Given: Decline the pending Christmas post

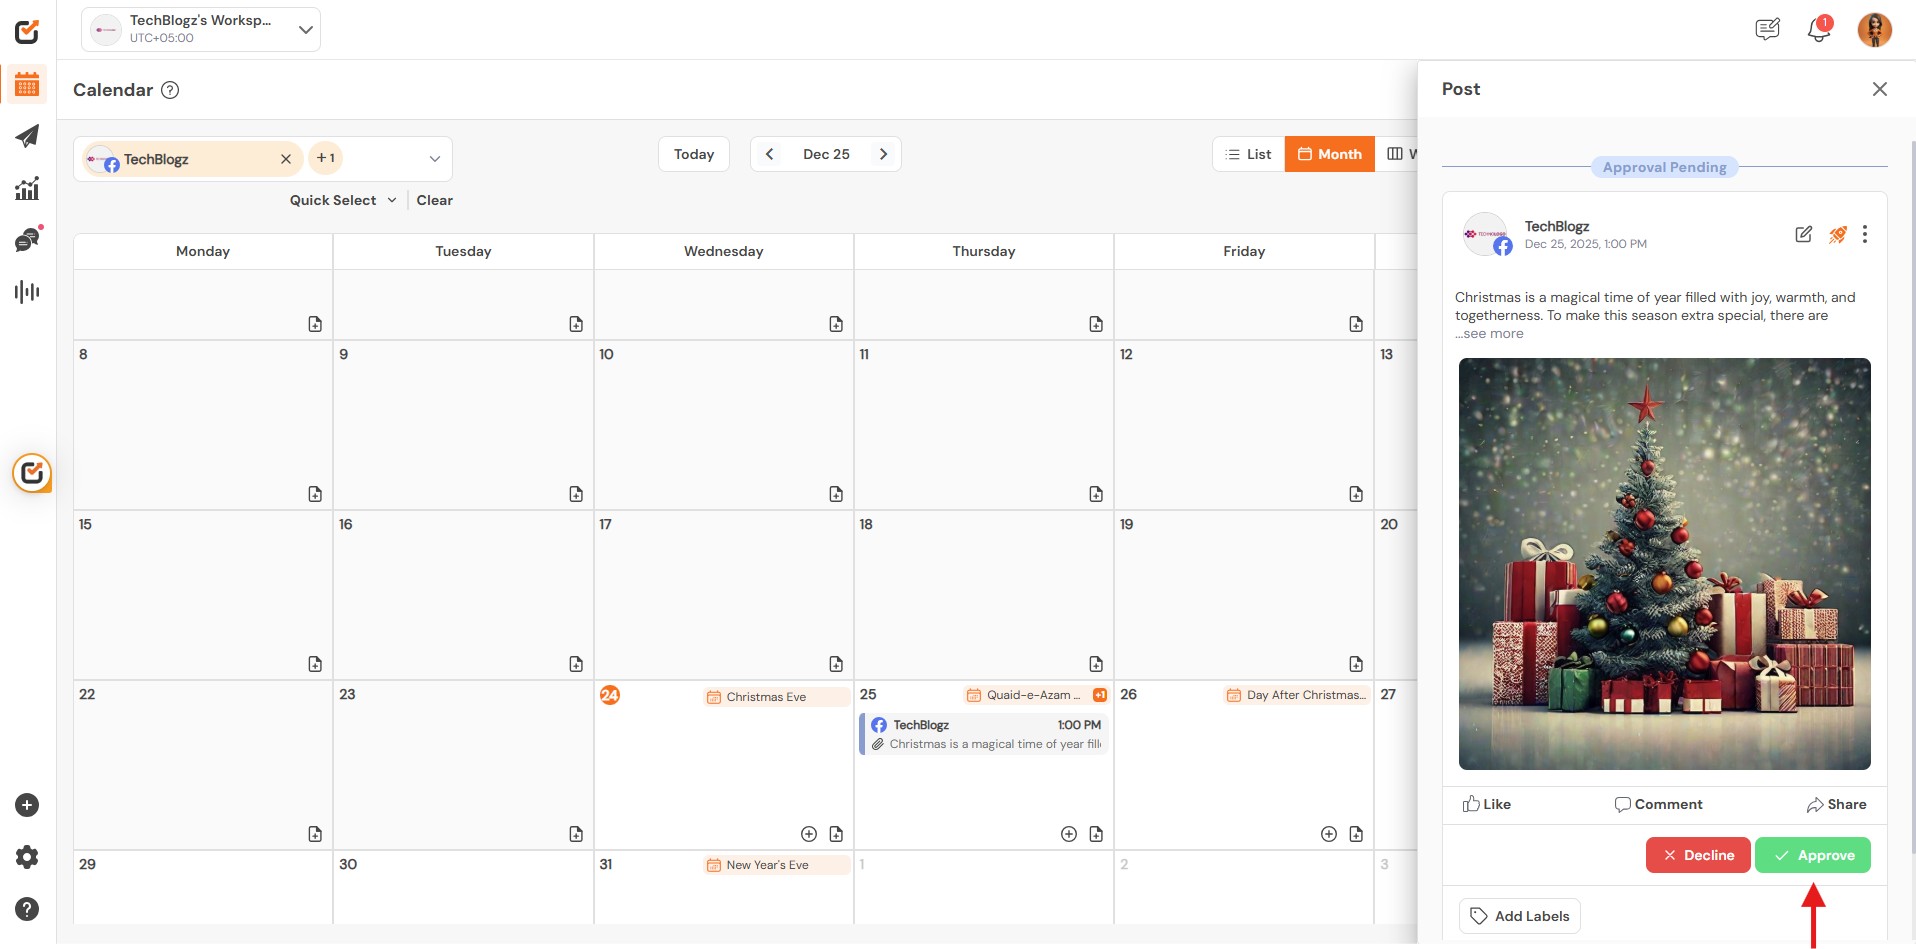Looking at the screenshot, I should (1697, 855).
